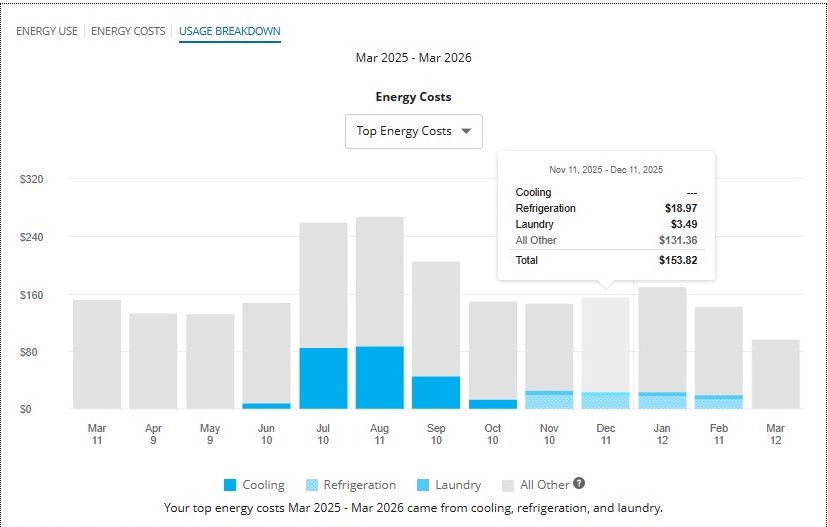Click the Nov 10 refrigeration bar segment
The height and width of the screenshot is (527, 828).
[549, 402]
